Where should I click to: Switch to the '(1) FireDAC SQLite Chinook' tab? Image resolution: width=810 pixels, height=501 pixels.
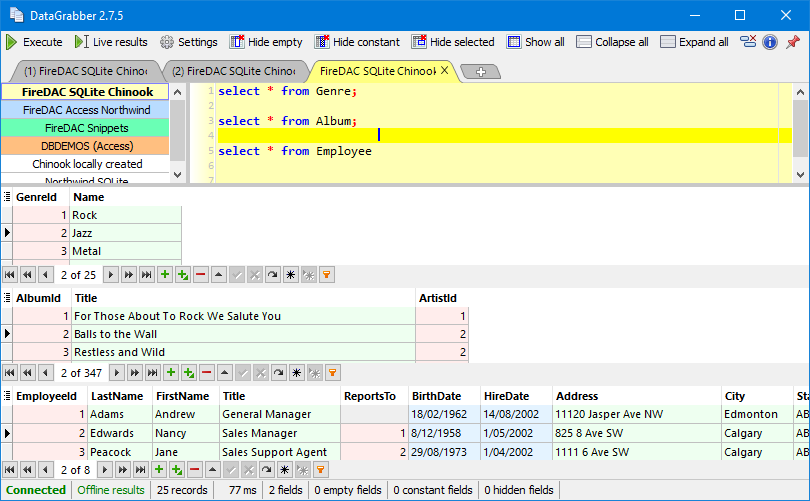pyautogui.click(x=84, y=72)
